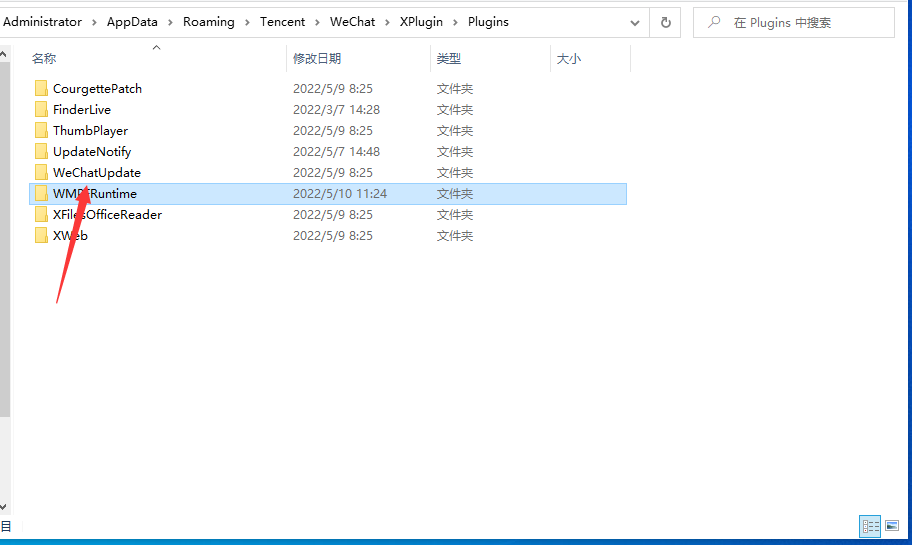Click 文件夹 type in the FinderLive row
This screenshot has height=545, width=912.
click(455, 109)
